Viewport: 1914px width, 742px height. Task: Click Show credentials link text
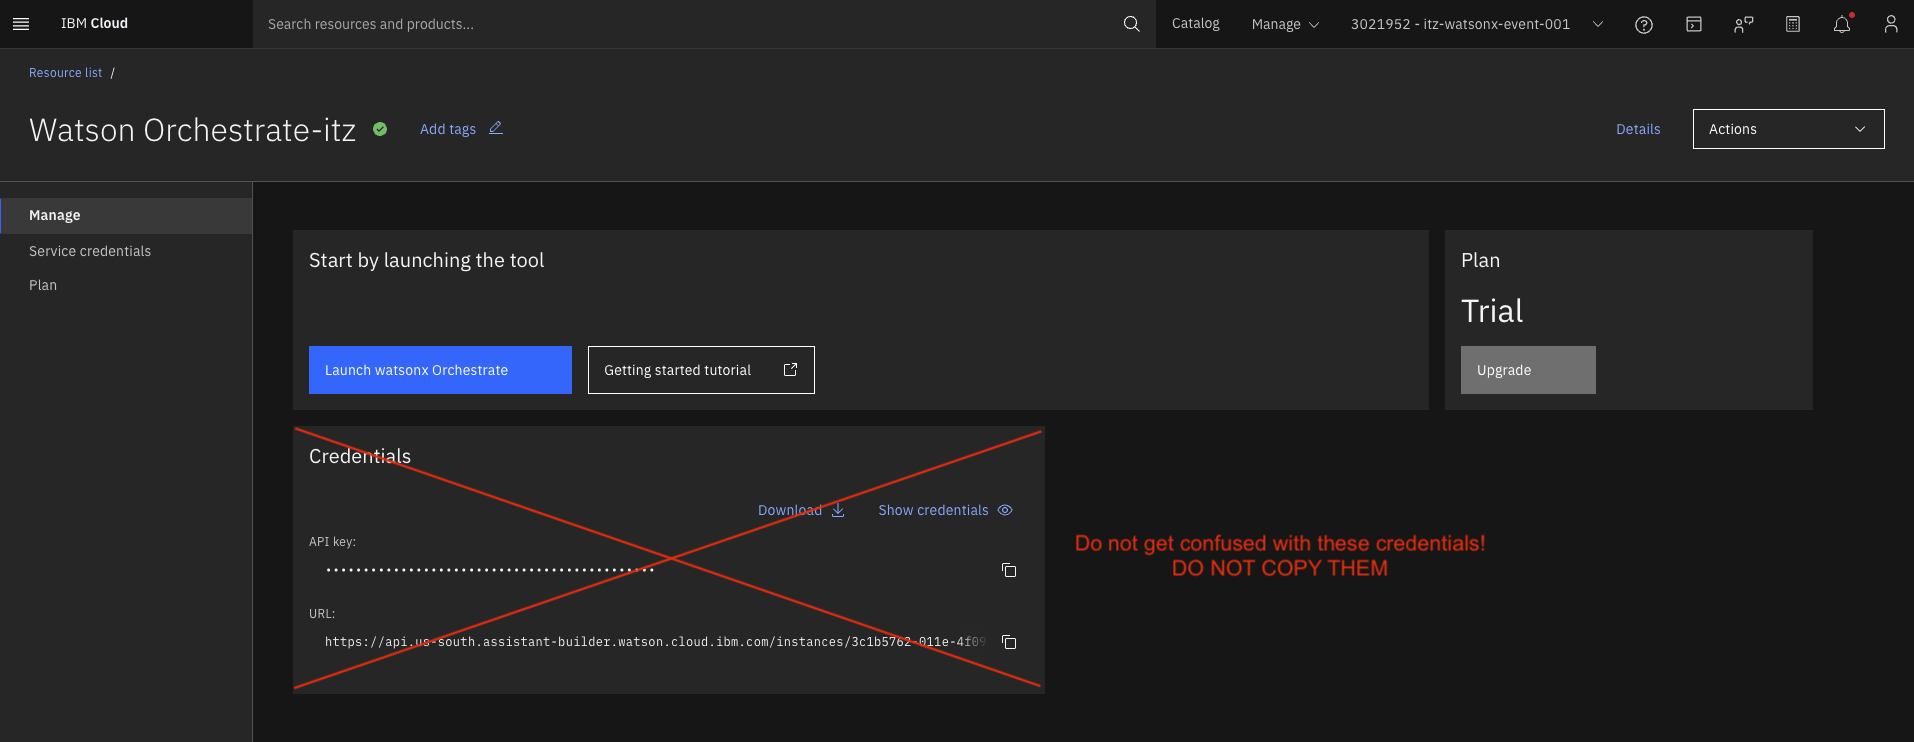click(933, 510)
